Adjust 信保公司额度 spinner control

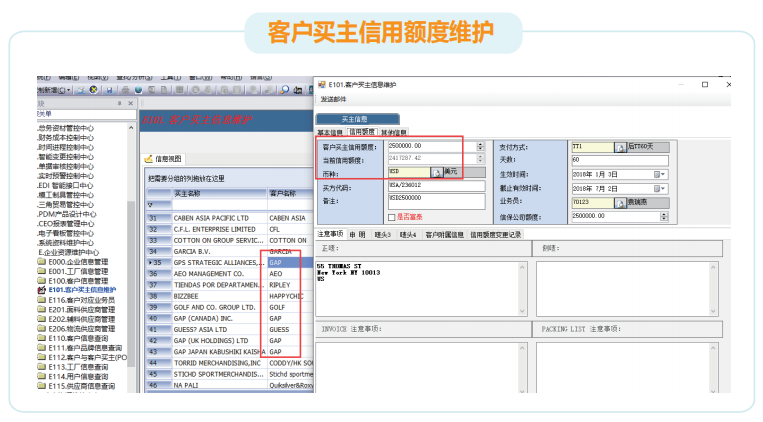[664, 214]
